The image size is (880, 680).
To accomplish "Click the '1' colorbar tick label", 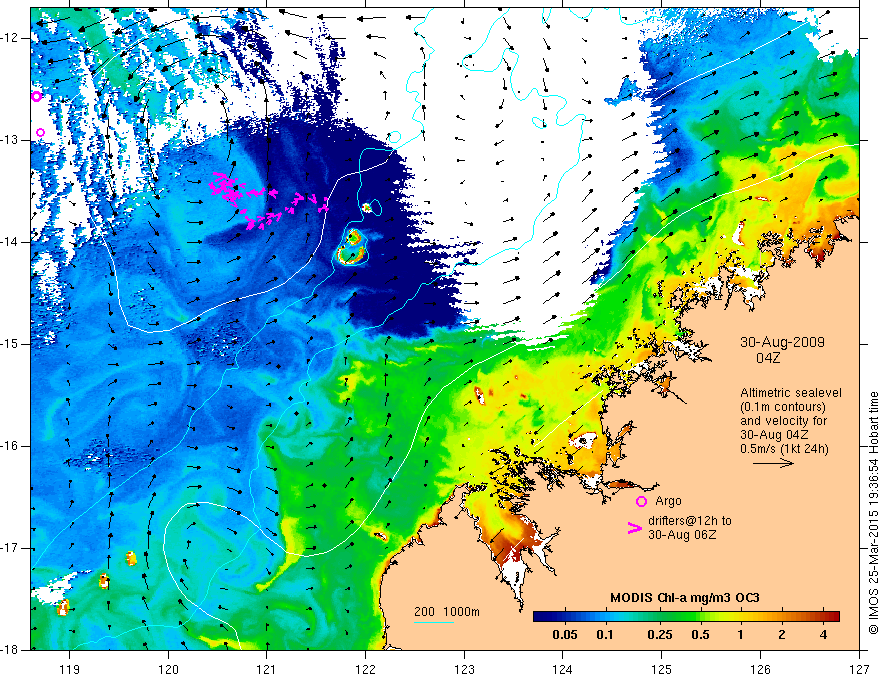I will (741, 635).
